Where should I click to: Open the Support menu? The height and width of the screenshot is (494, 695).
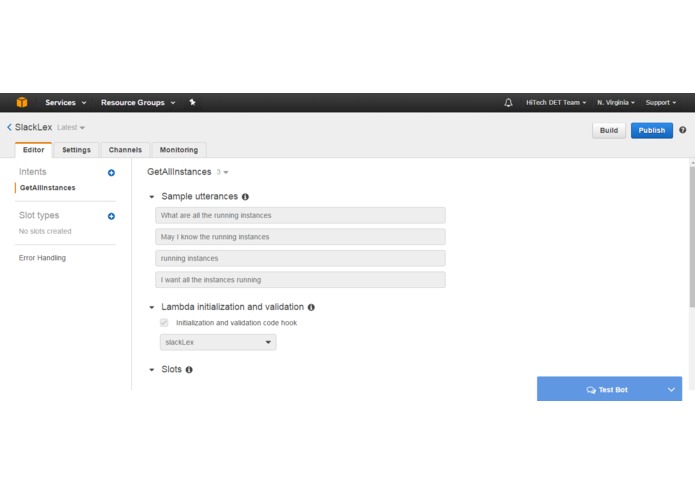pos(660,102)
